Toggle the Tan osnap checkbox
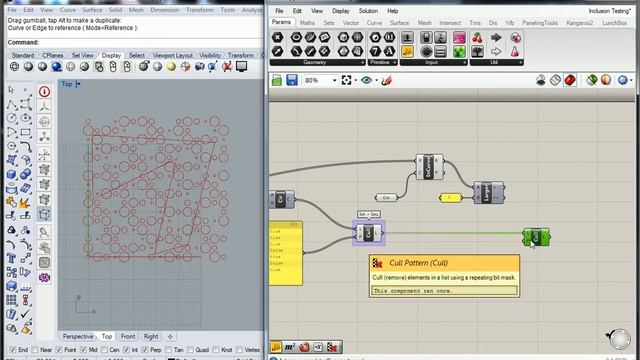 point(169,350)
